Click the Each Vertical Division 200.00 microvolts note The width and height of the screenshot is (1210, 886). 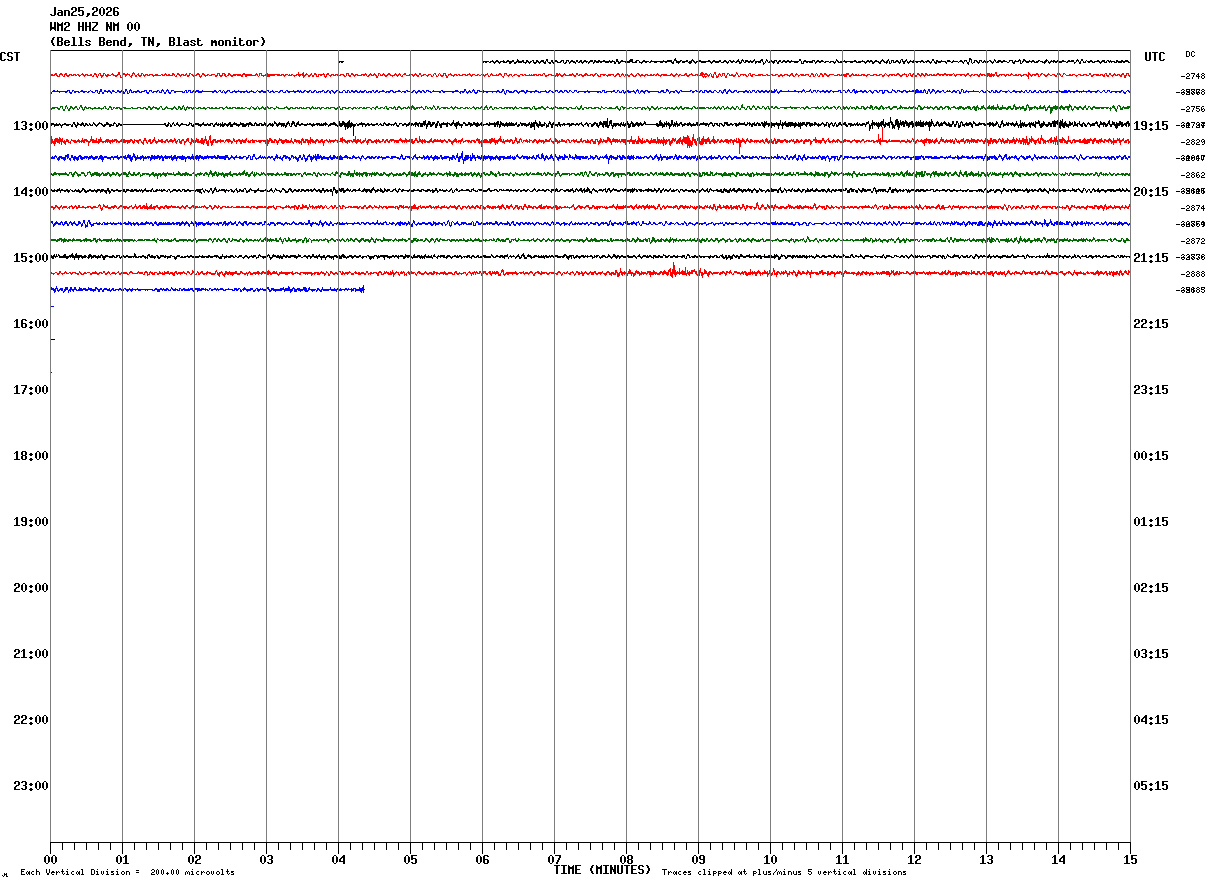click(127, 873)
